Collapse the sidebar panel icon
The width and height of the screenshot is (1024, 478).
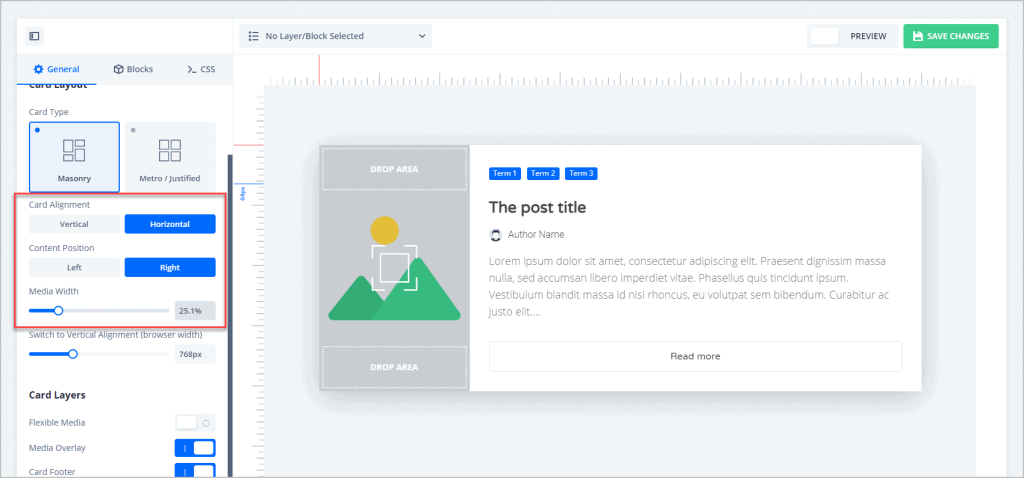tap(34, 36)
